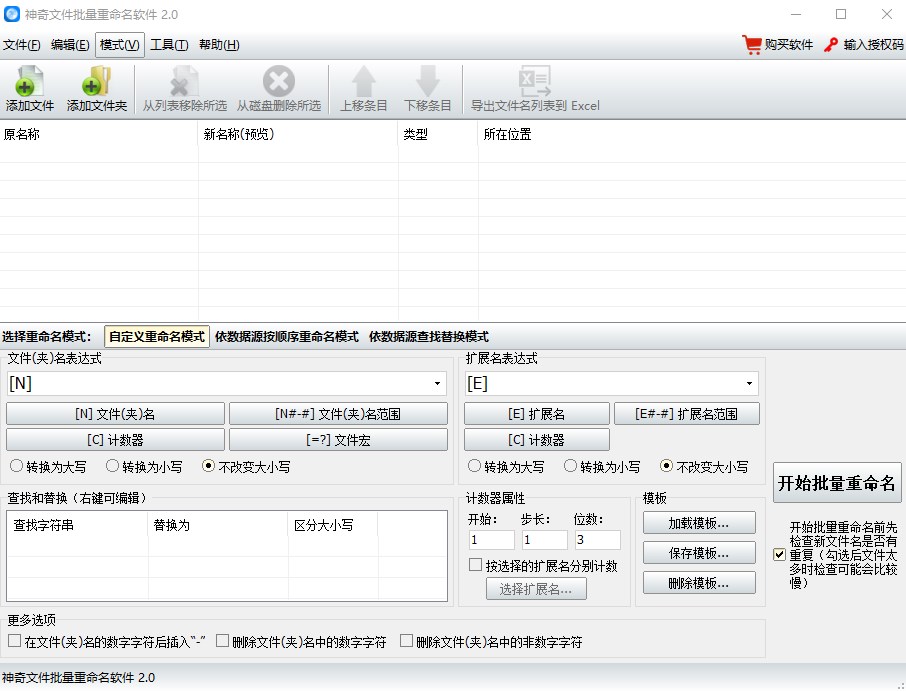This screenshot has height=691, width=906.
Task: Click the 下移条目 arrow icon
Action: click(428, 82)
